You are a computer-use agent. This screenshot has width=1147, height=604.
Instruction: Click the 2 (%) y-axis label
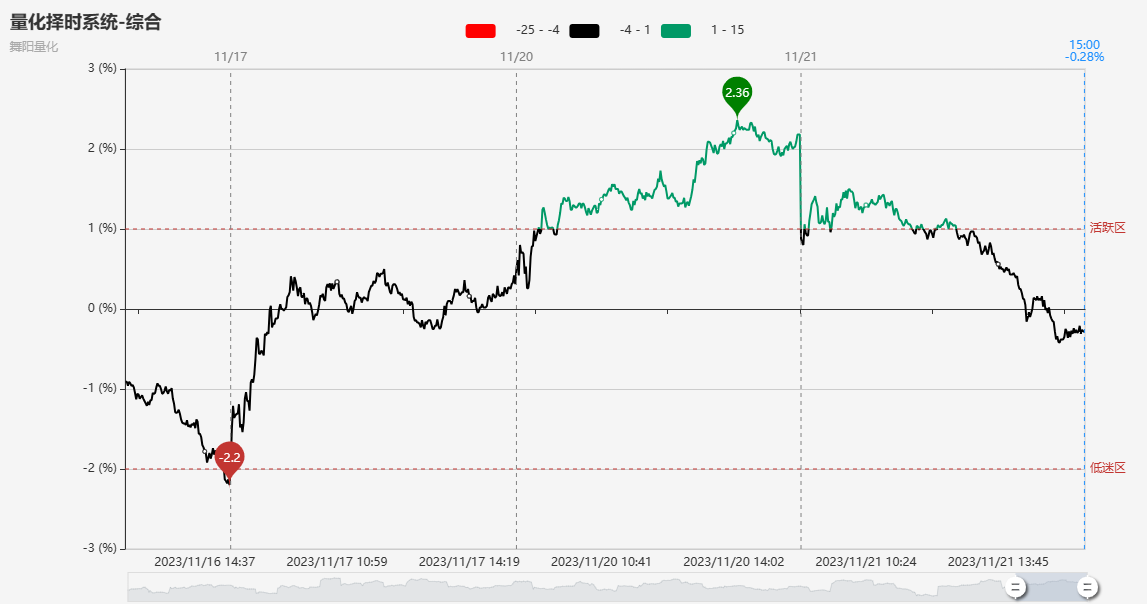(102, 148)
